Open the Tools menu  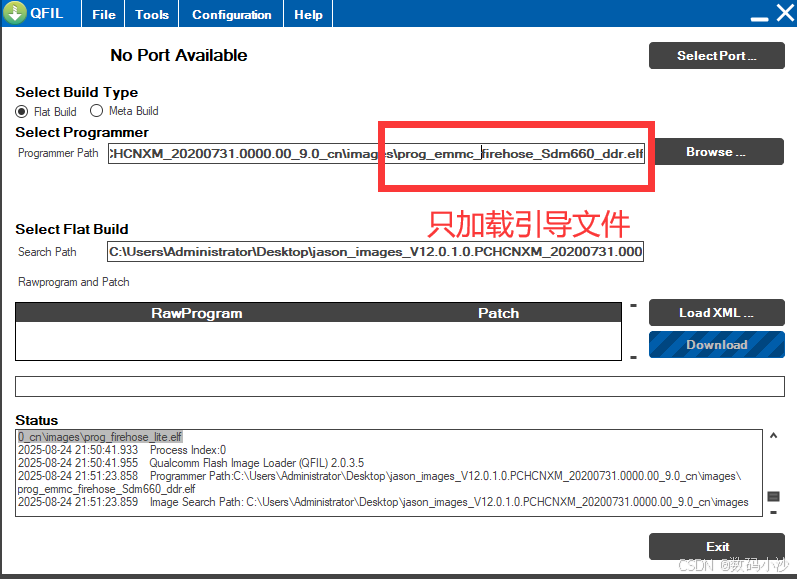click(151, 14)
